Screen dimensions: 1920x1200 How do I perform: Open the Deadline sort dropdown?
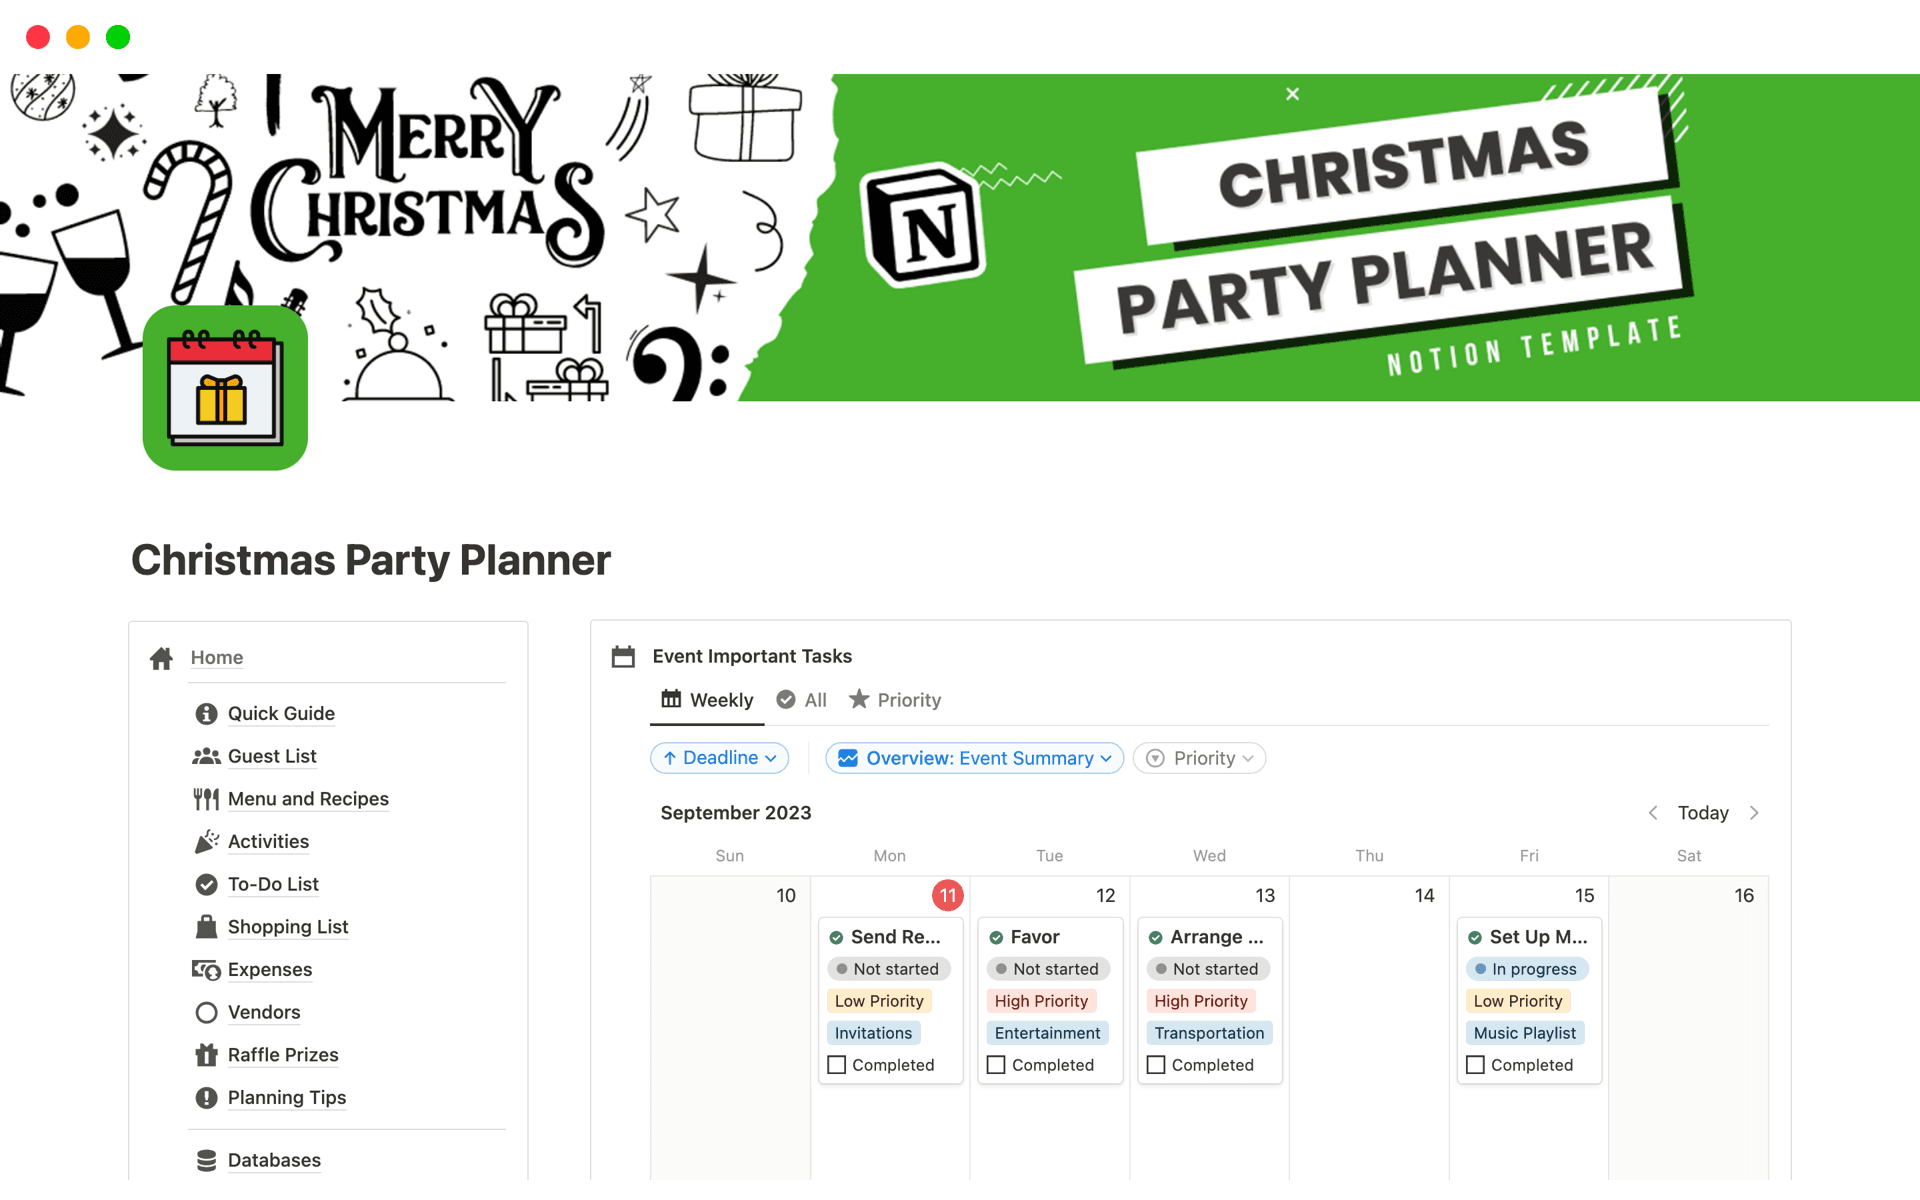click(719, 757)
